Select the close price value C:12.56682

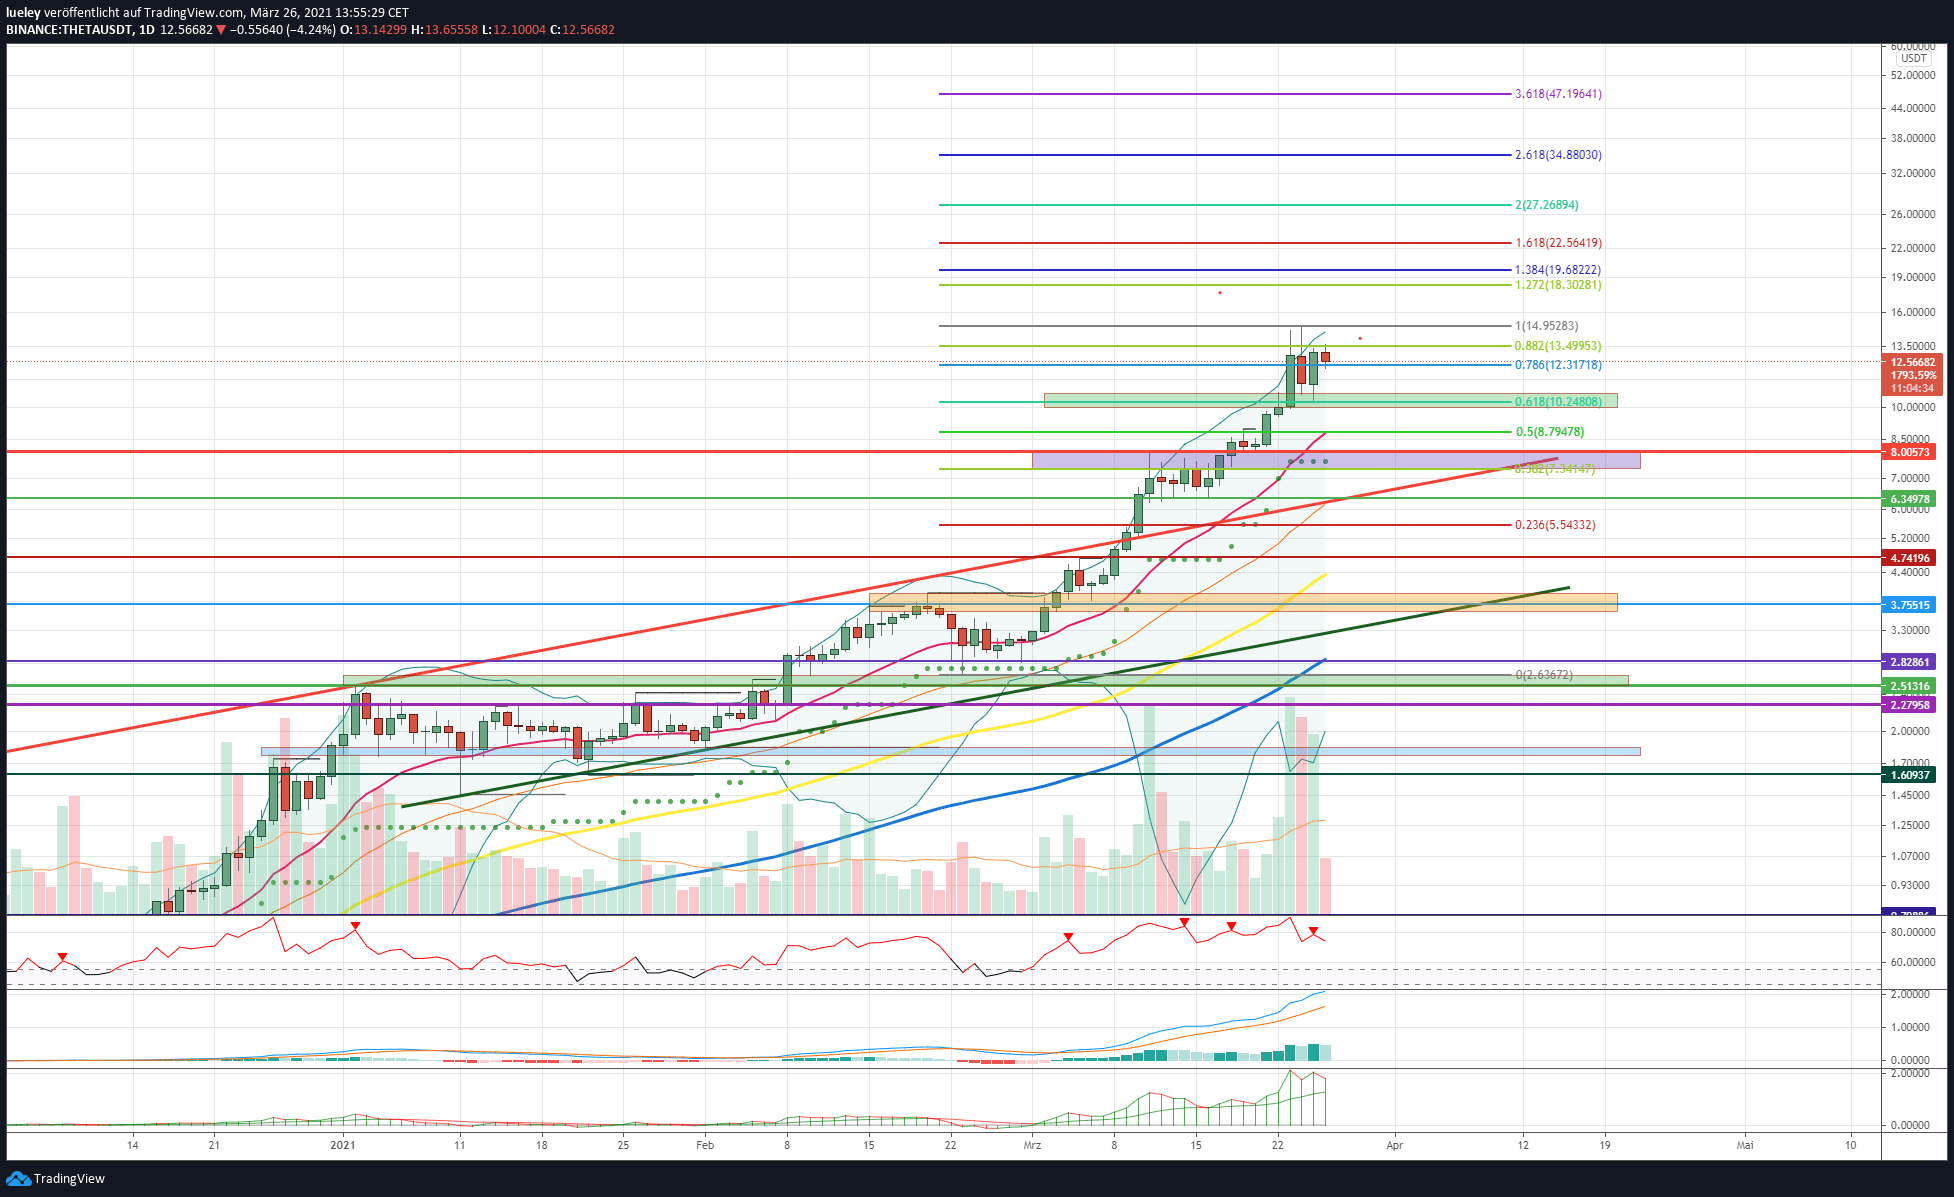coord(583,29)
